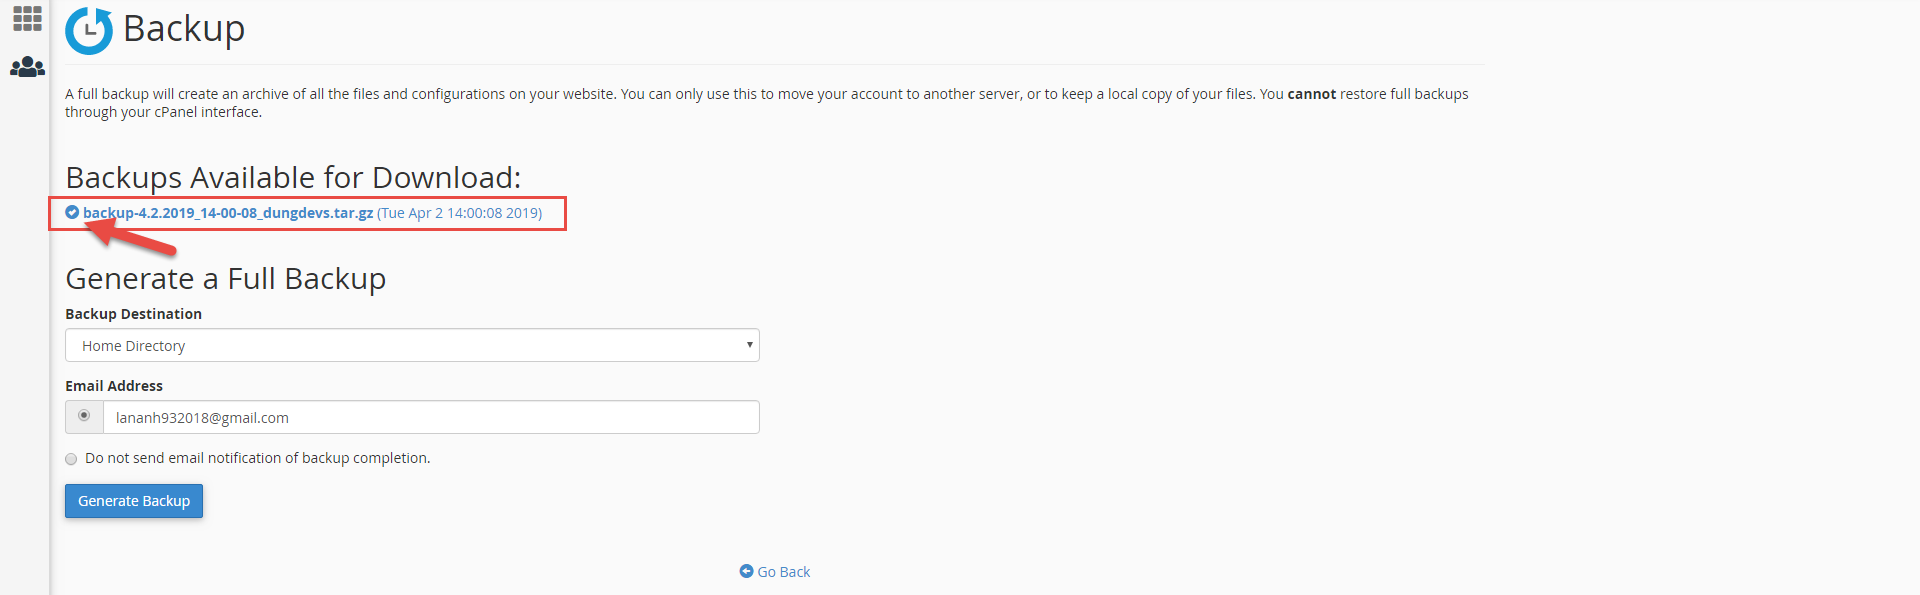Download backup-4.2.2019_14-00-08_dungdevs.tar.gz
Viewport: 1920px width, 595px height.
coord(228,213)
